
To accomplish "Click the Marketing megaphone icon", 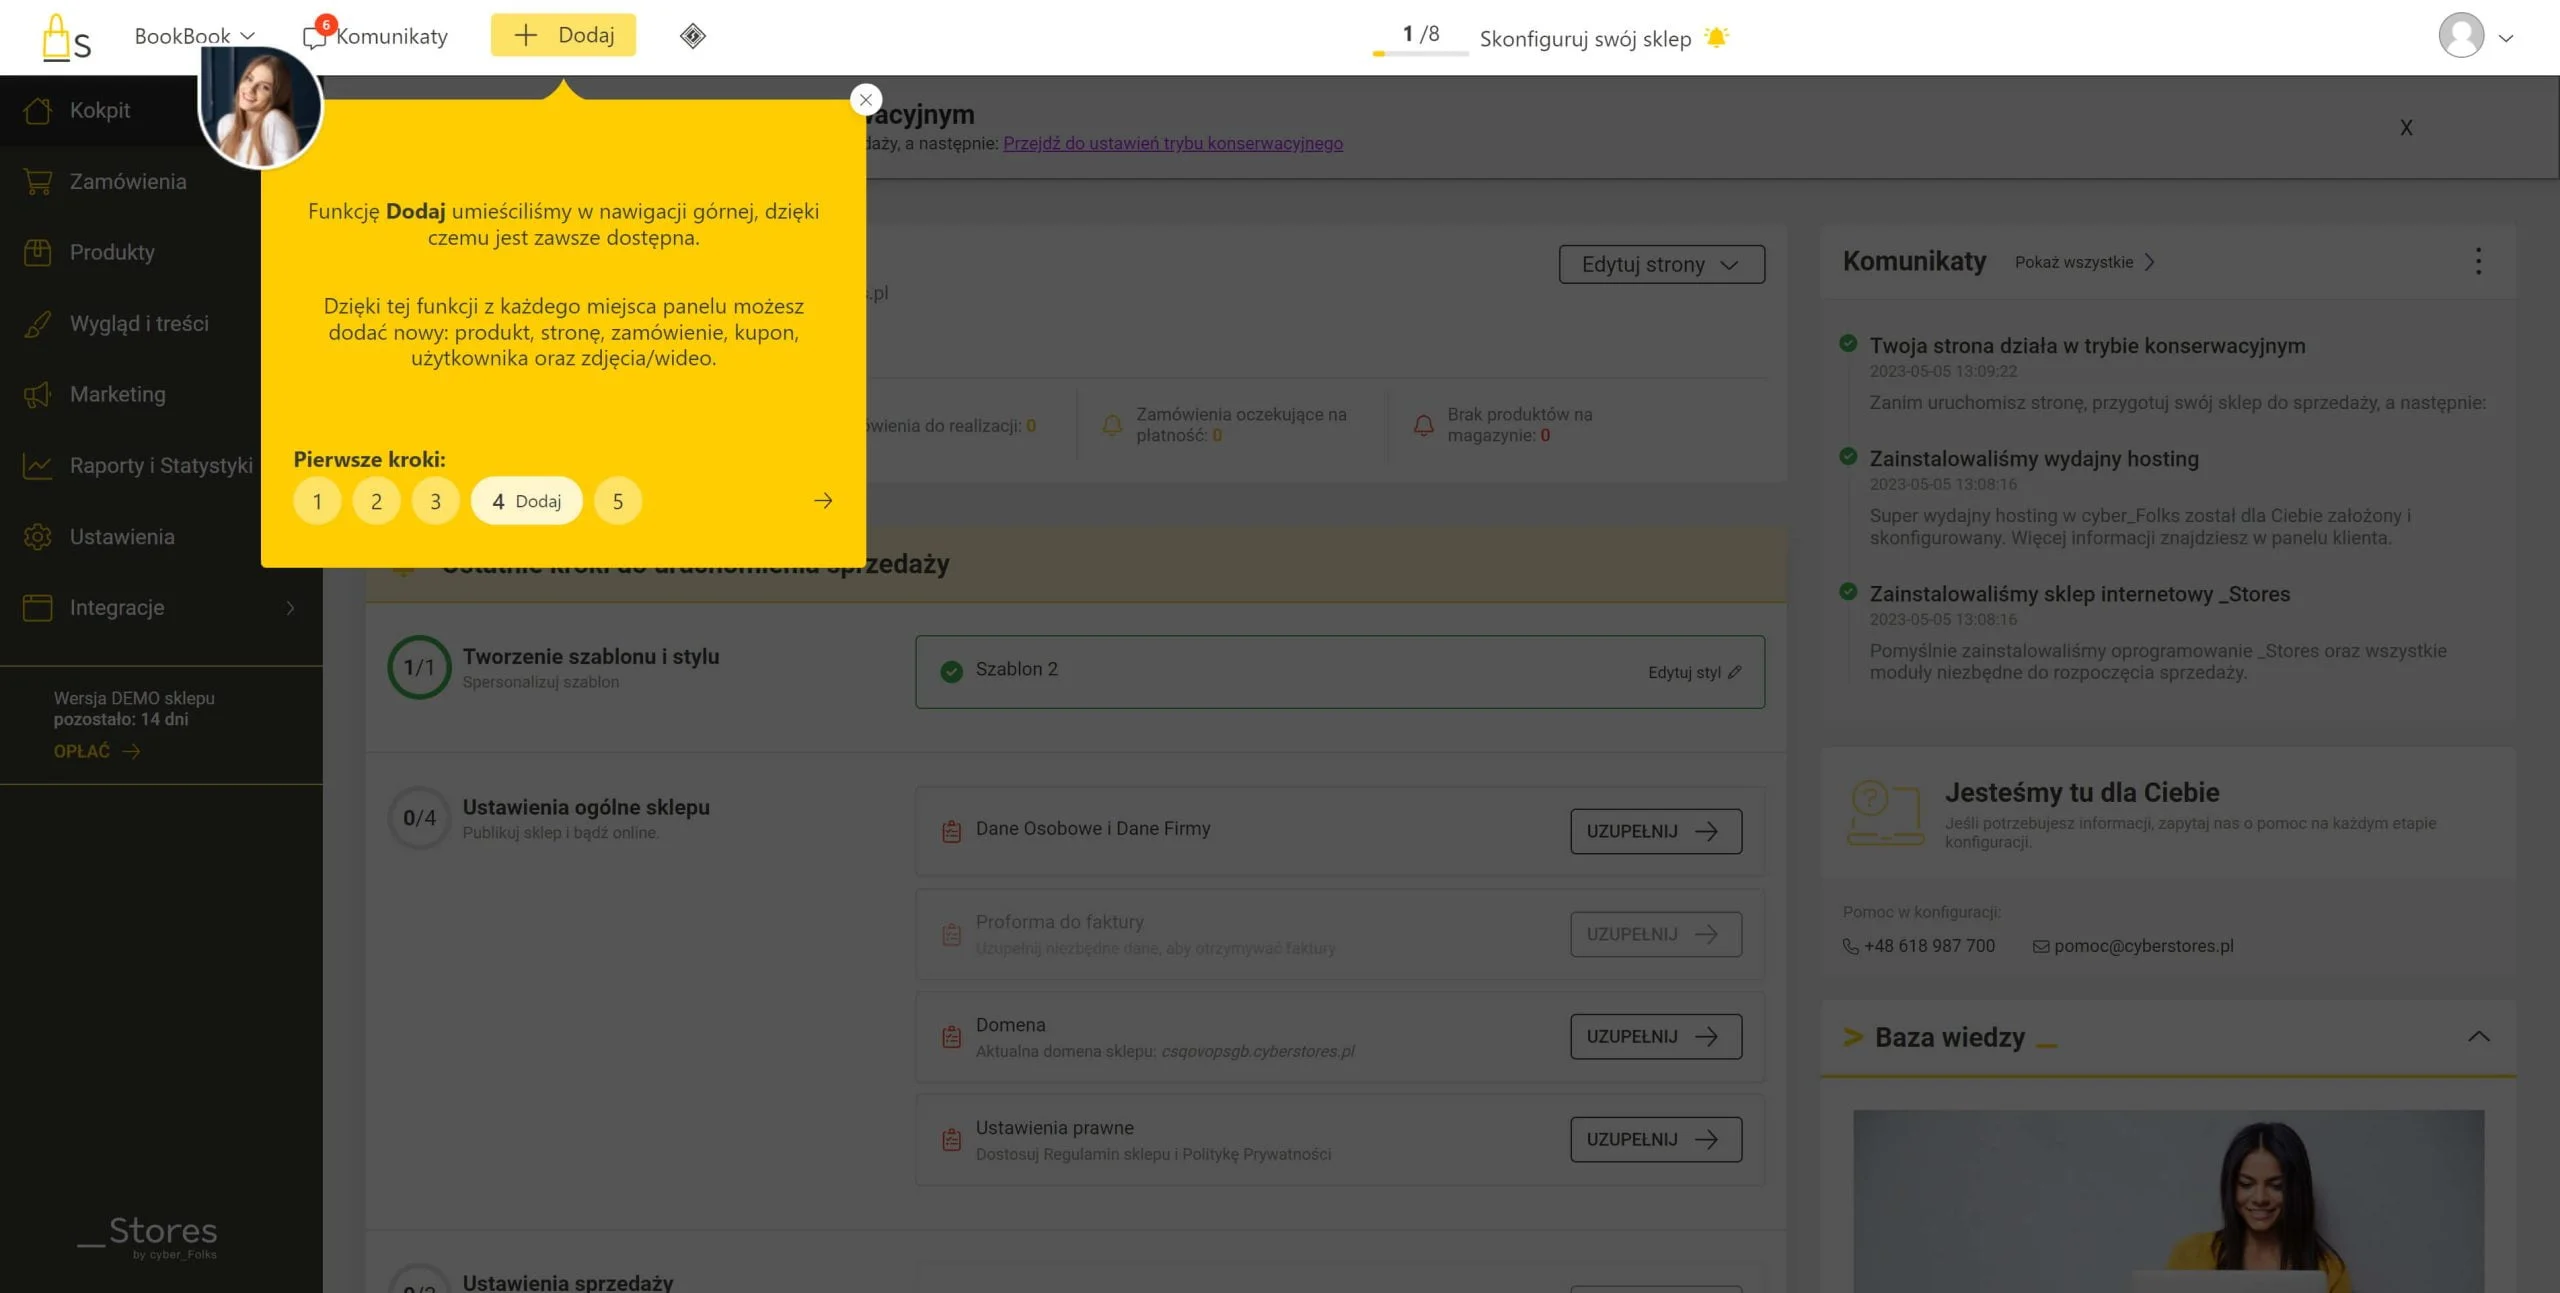I will [x=37, y=394].
